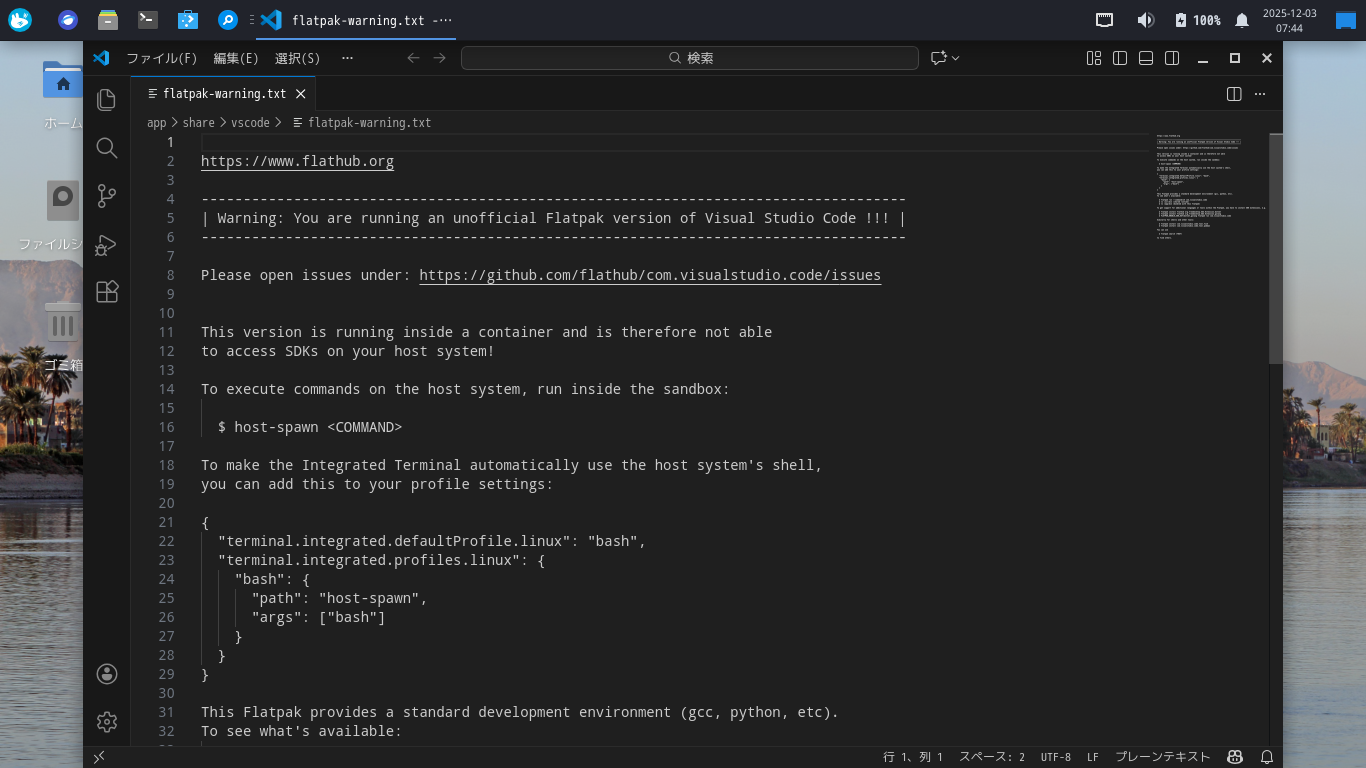Click the 検索 command center search box
Screen dimensions: 1366x768
tap(690, 58)
